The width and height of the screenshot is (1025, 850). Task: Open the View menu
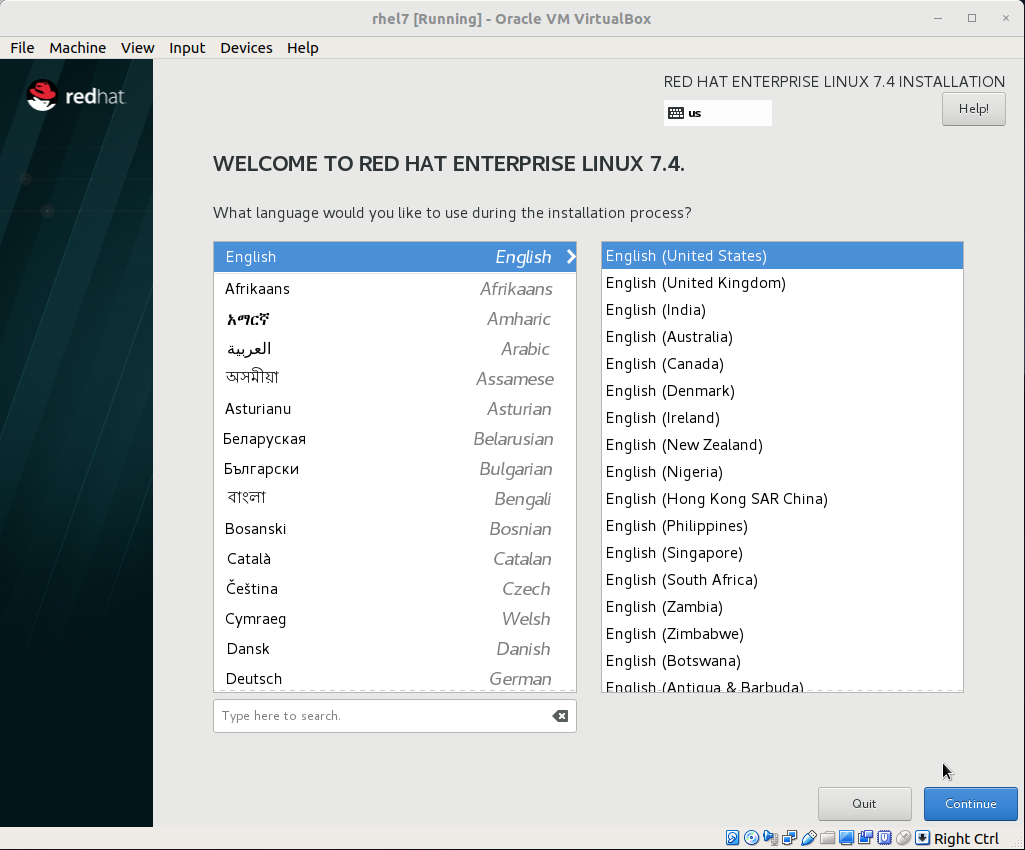click(x=137, y=48)
